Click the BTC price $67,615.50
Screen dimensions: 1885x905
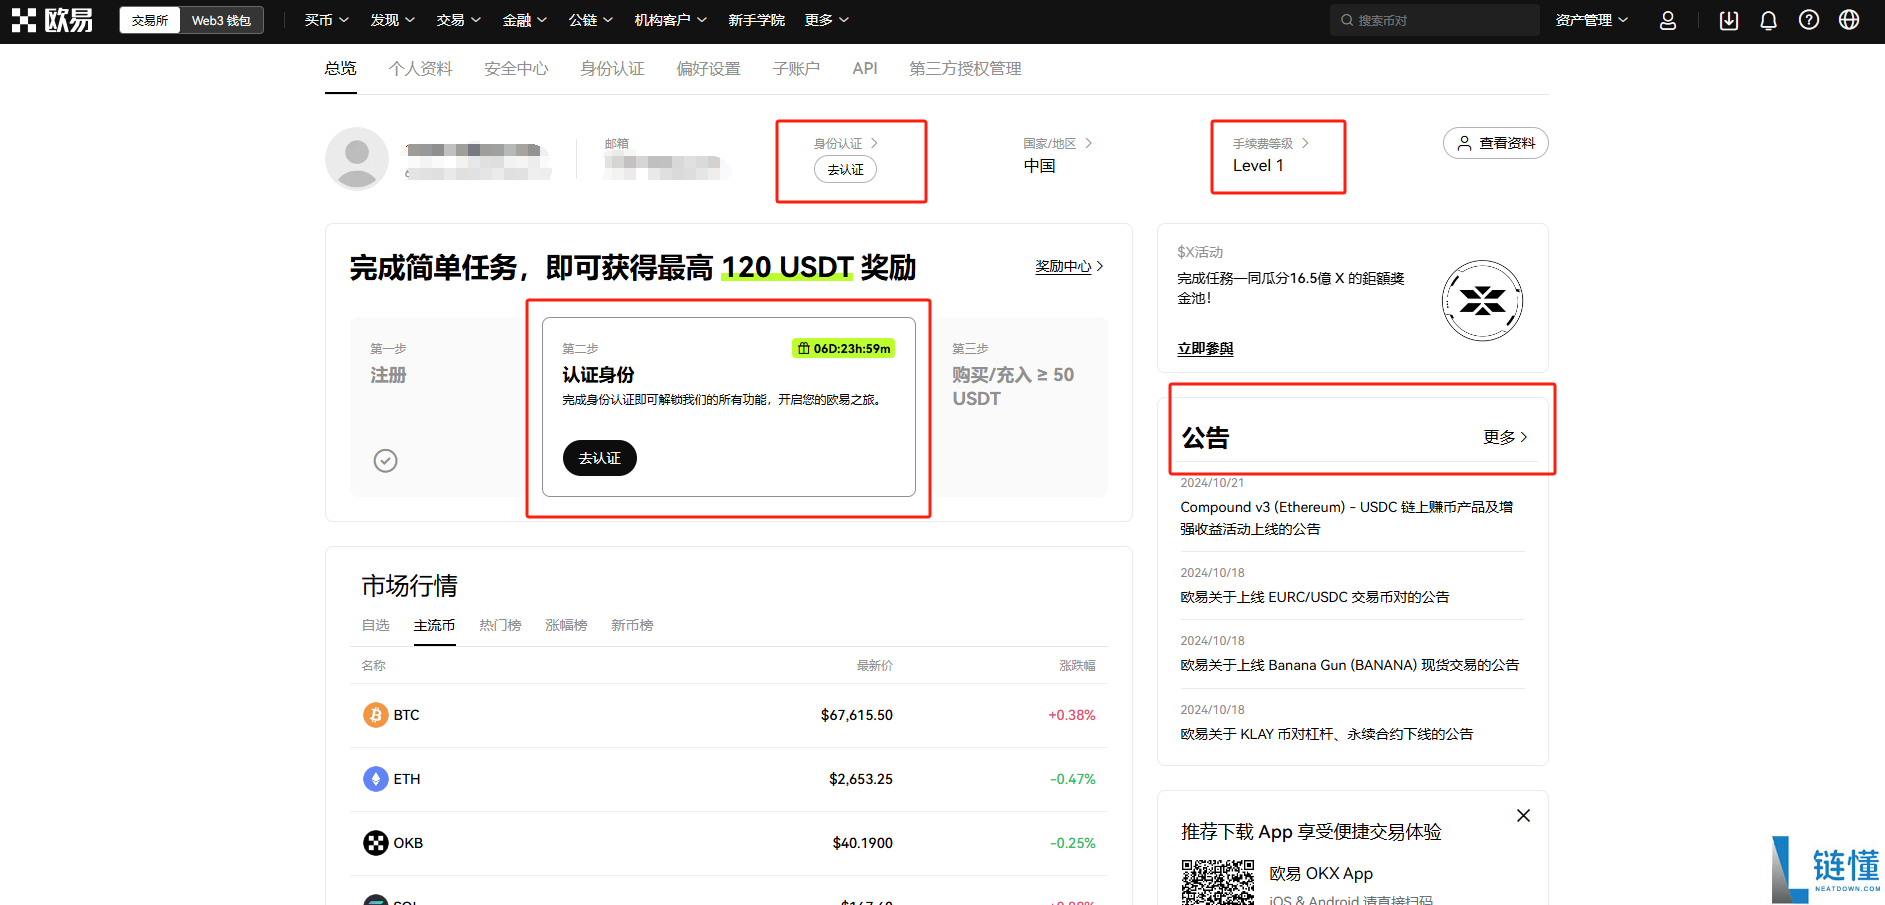coord(856,715)
